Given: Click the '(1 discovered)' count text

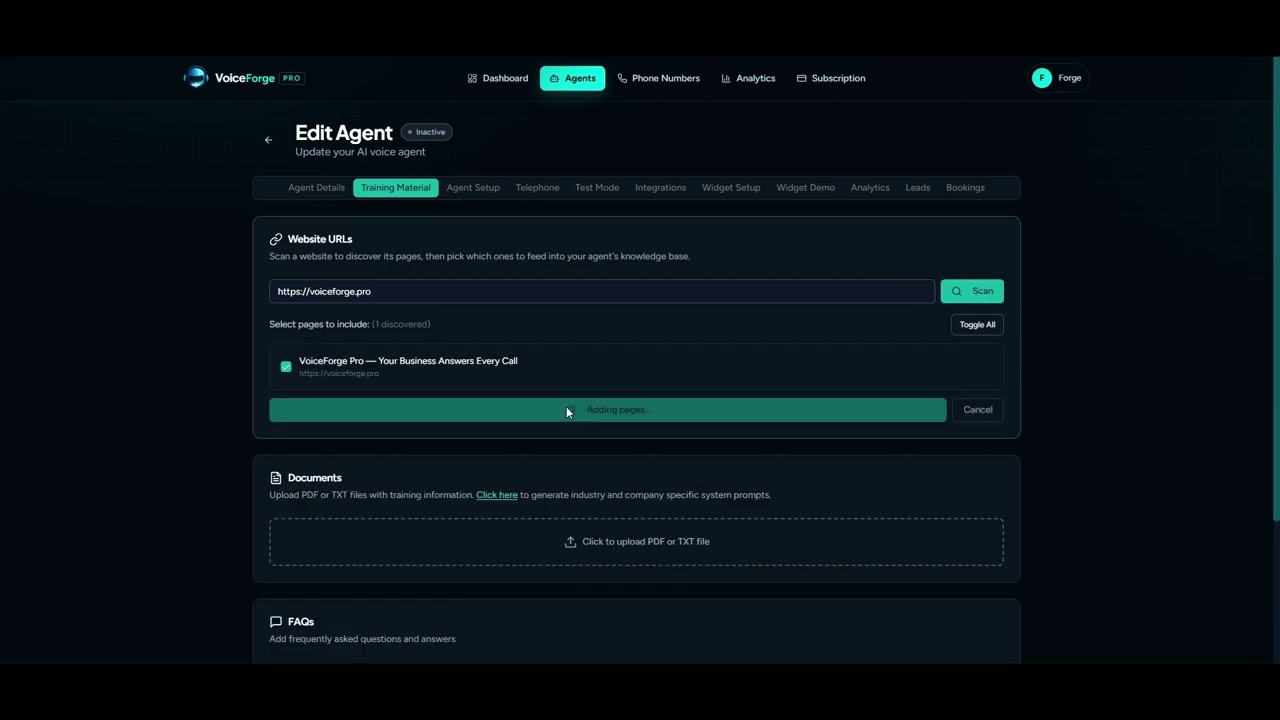Looking at the screenshot, I should [x=401, y=325].
